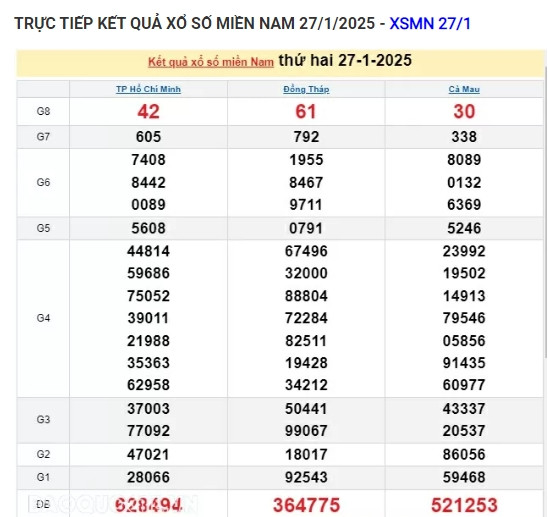Select G4 number 75052

(149, 296)
